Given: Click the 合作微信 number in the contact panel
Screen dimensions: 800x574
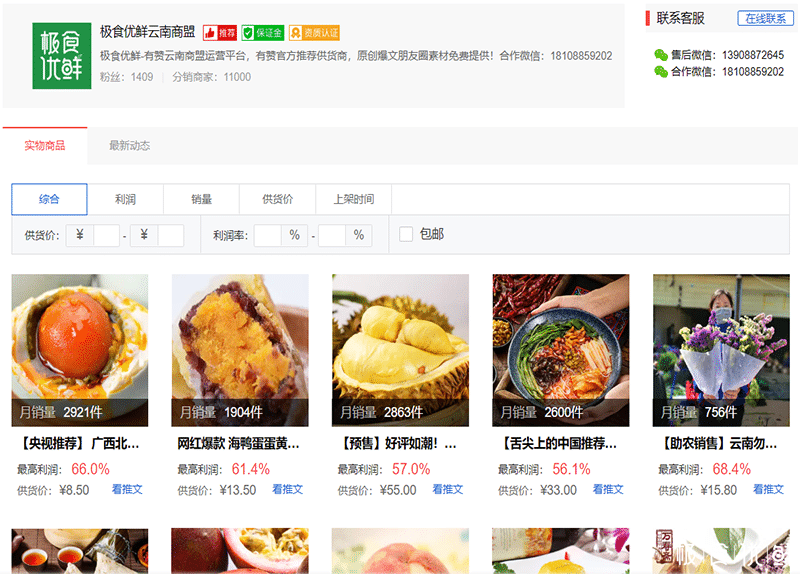Looking at the screenshot, I should (x=753, y=71).
